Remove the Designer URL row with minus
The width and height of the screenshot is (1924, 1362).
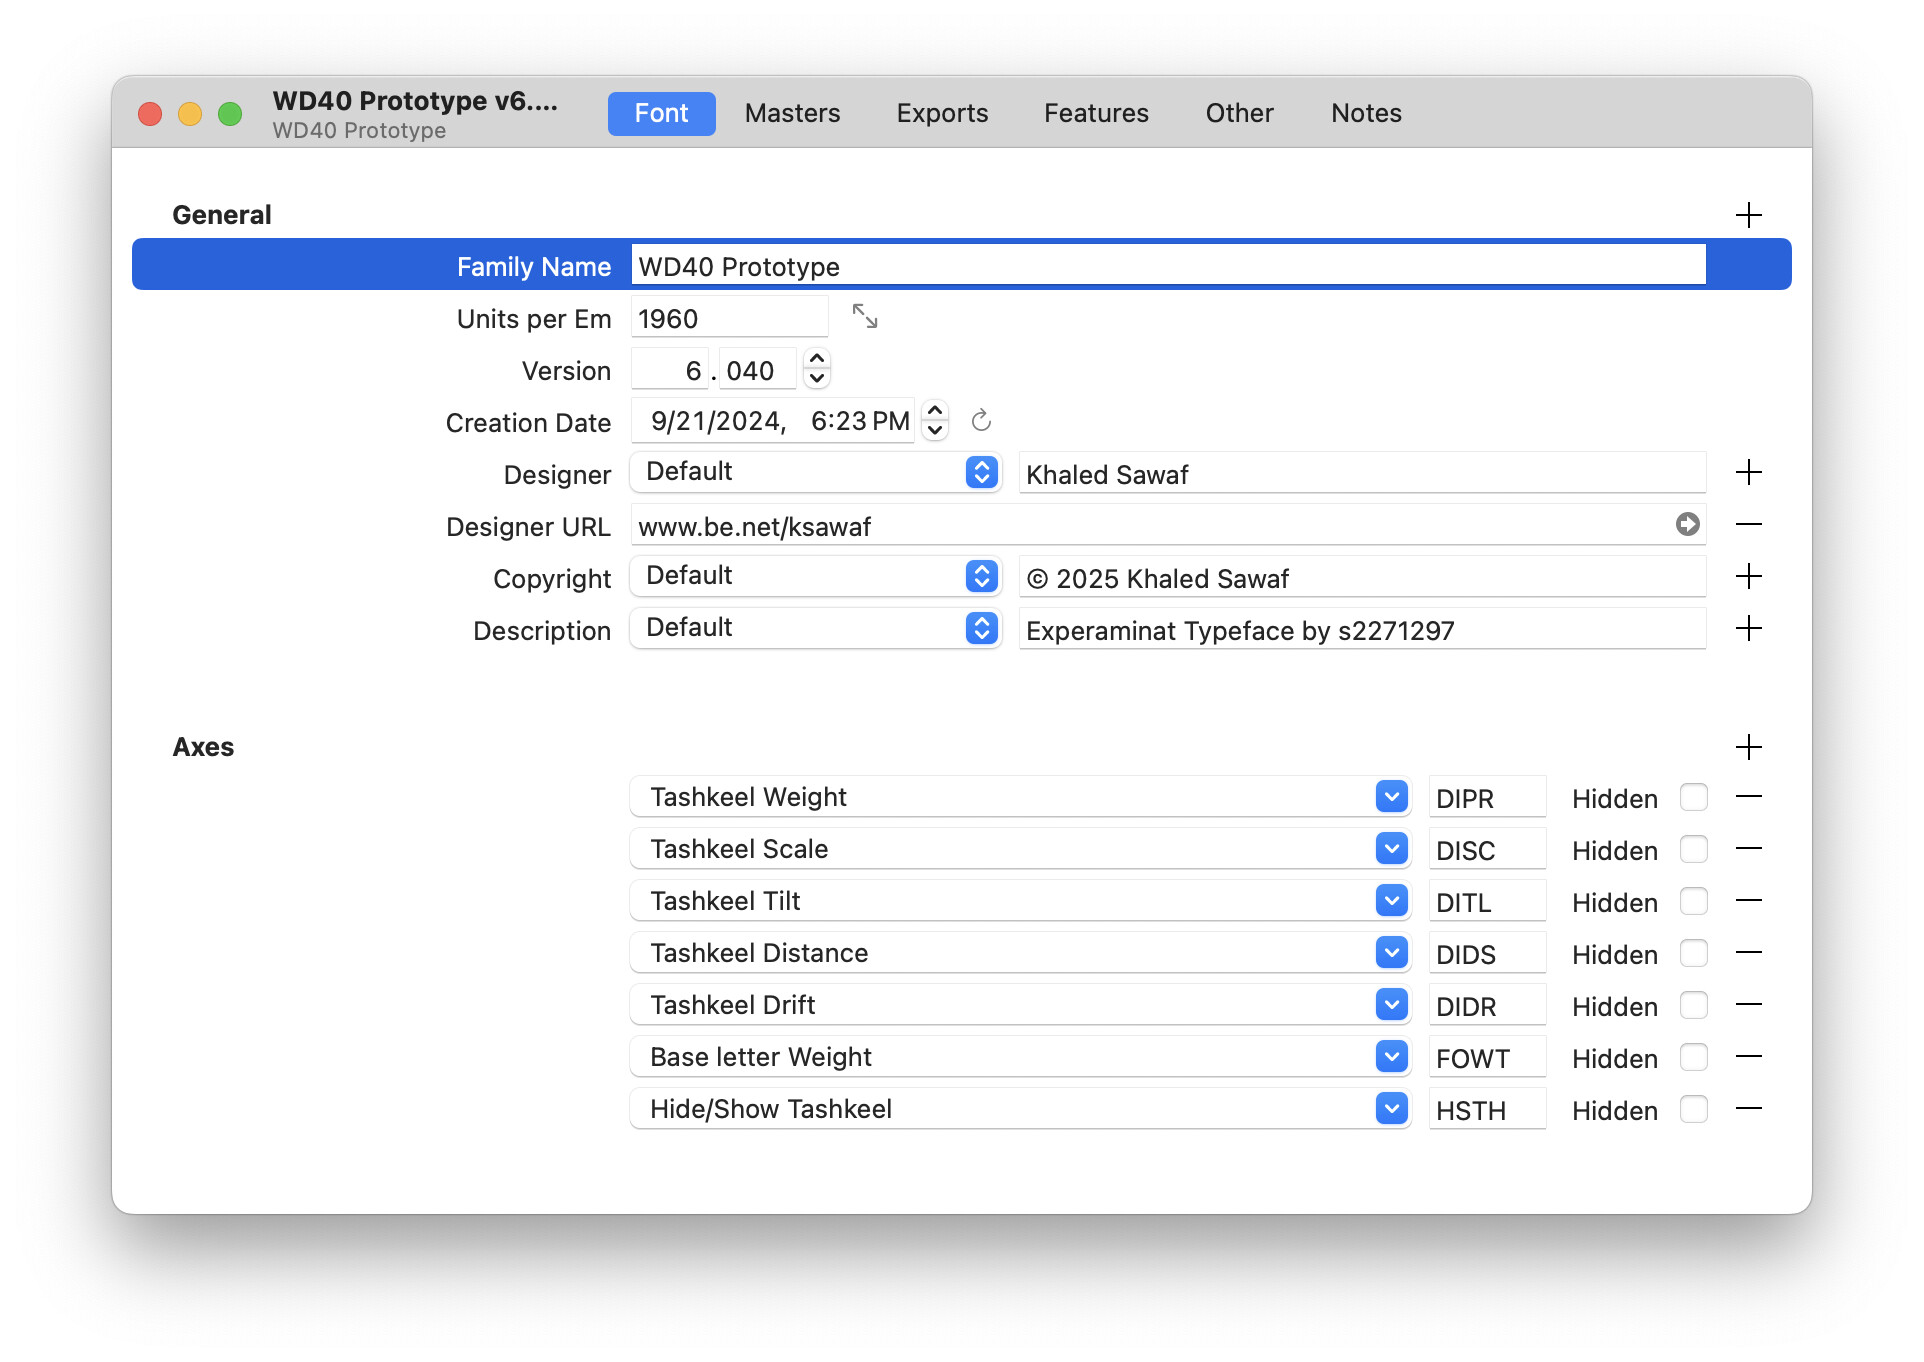coord(1748,524)
